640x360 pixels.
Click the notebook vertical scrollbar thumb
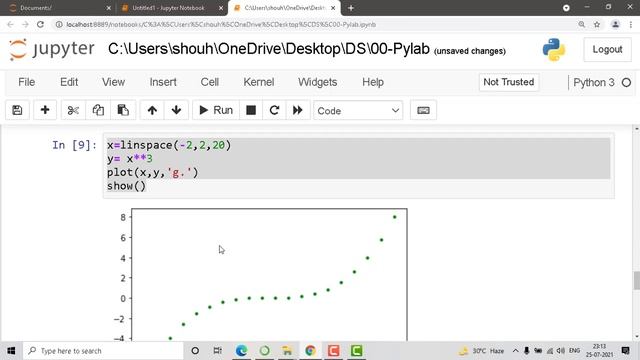coord(636,280)
